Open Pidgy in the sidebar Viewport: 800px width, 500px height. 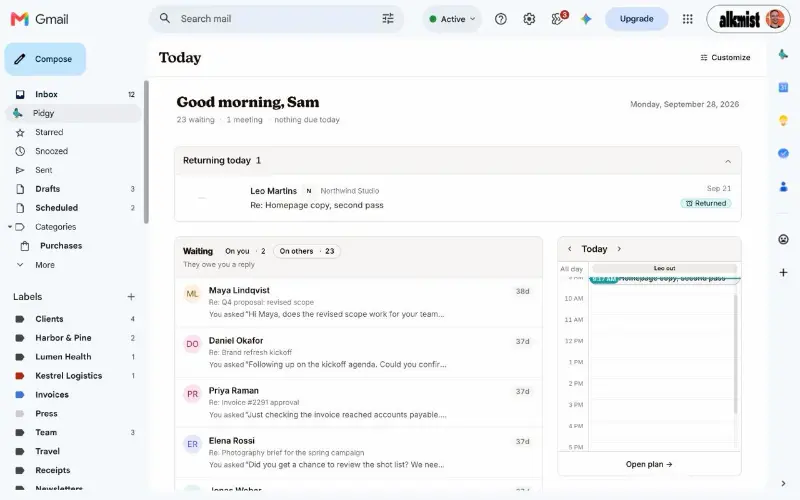[74, 113]
